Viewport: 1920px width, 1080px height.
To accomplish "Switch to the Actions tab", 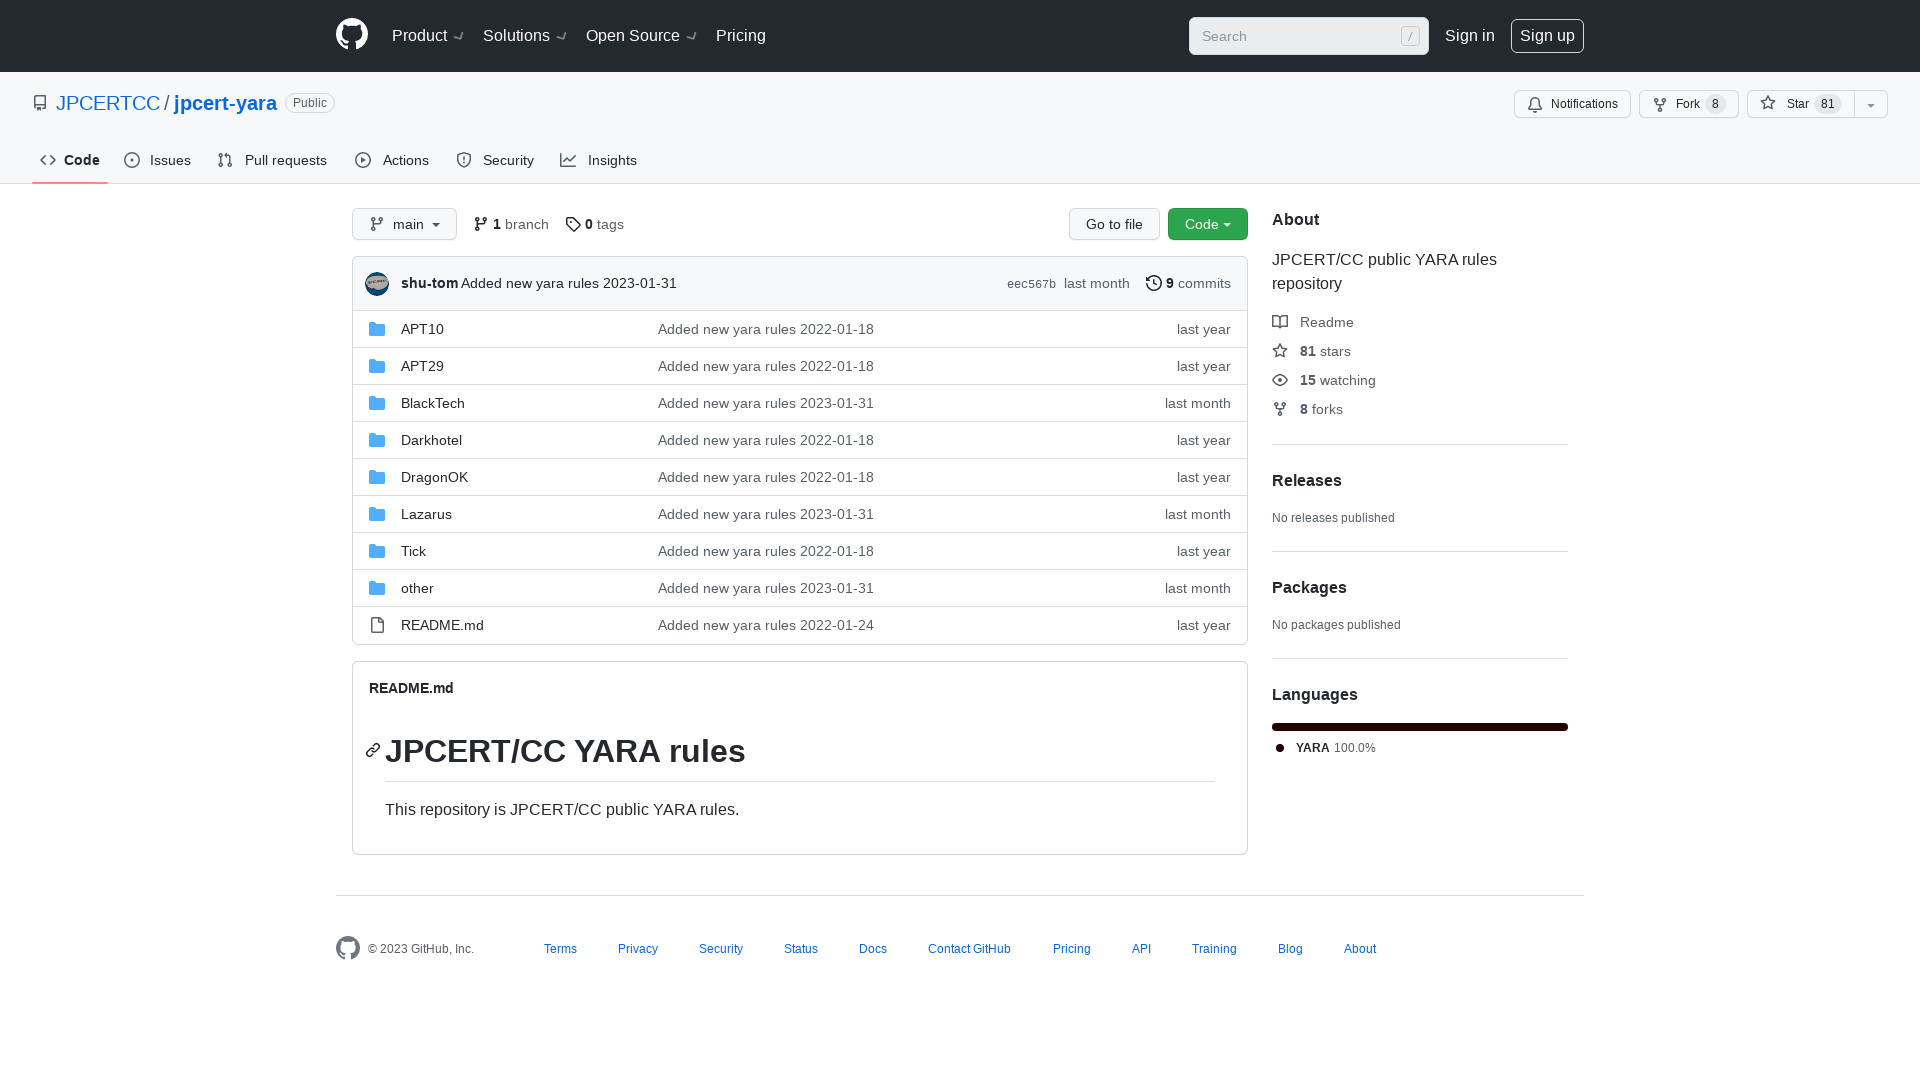I will point(391,160).
